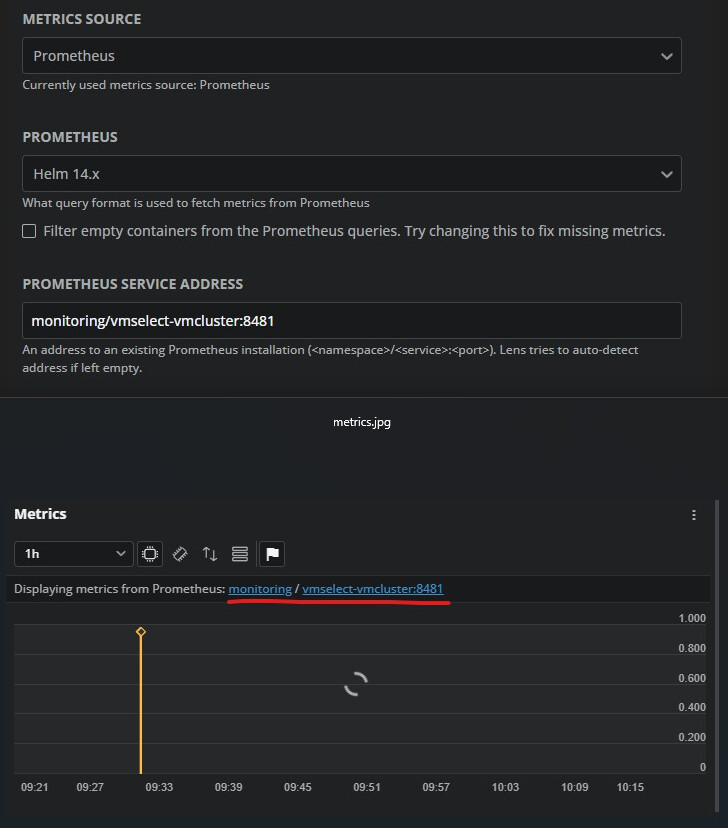
Task: Focus the Prometheus Service Address field
Action: (x=351, y=321)
